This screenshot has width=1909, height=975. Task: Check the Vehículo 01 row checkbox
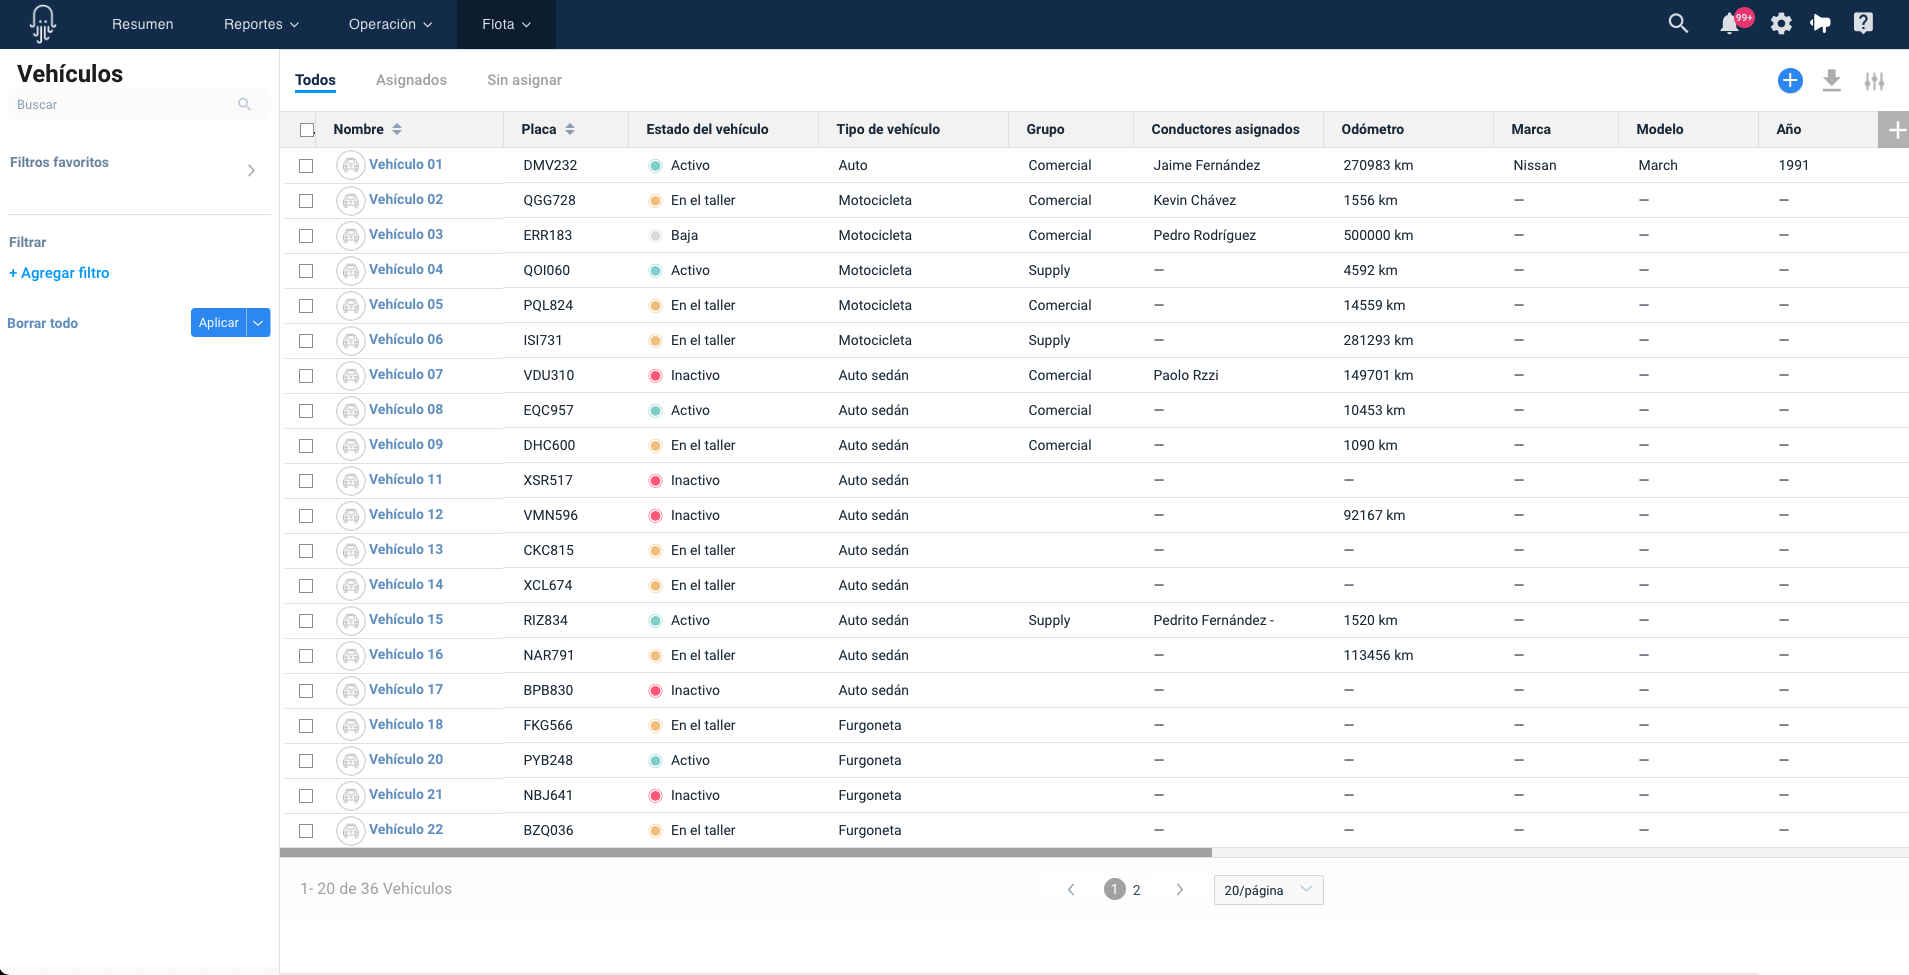coord(306,166)
